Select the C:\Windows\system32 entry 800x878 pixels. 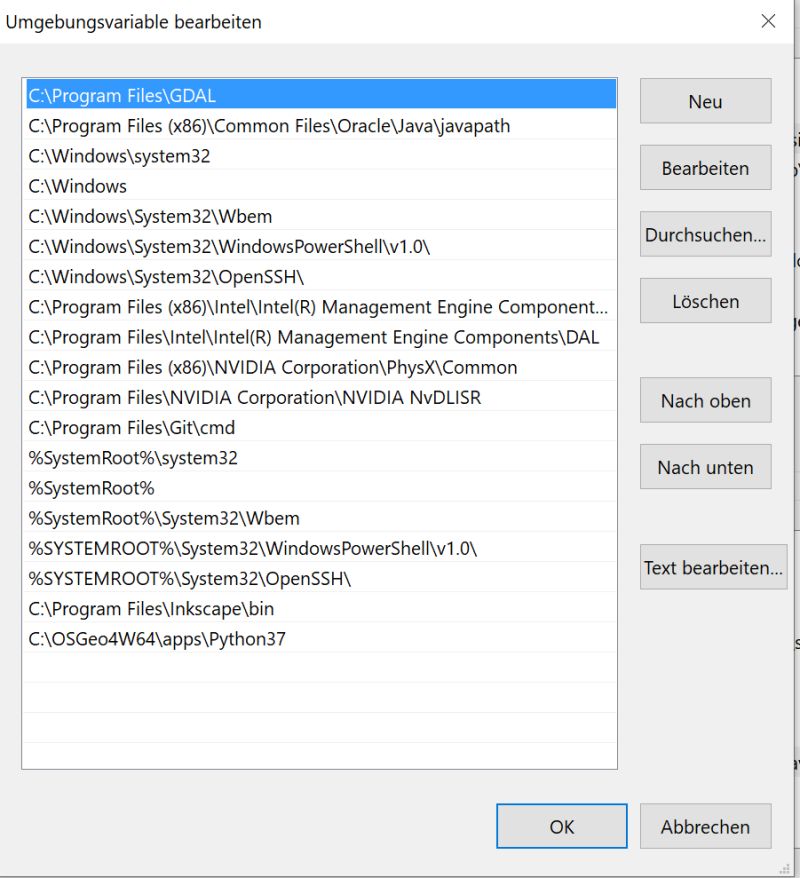321,156
